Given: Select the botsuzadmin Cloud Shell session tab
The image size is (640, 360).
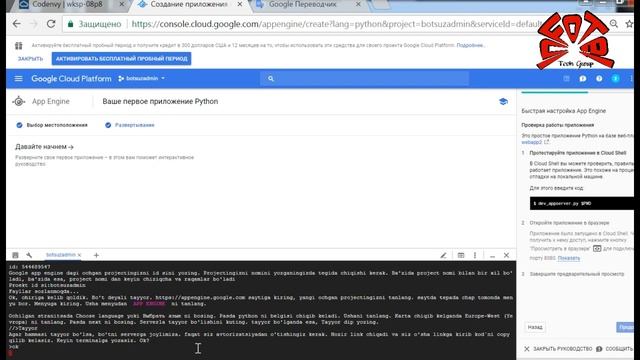Looking at the screenshot, I should (60, 255).
